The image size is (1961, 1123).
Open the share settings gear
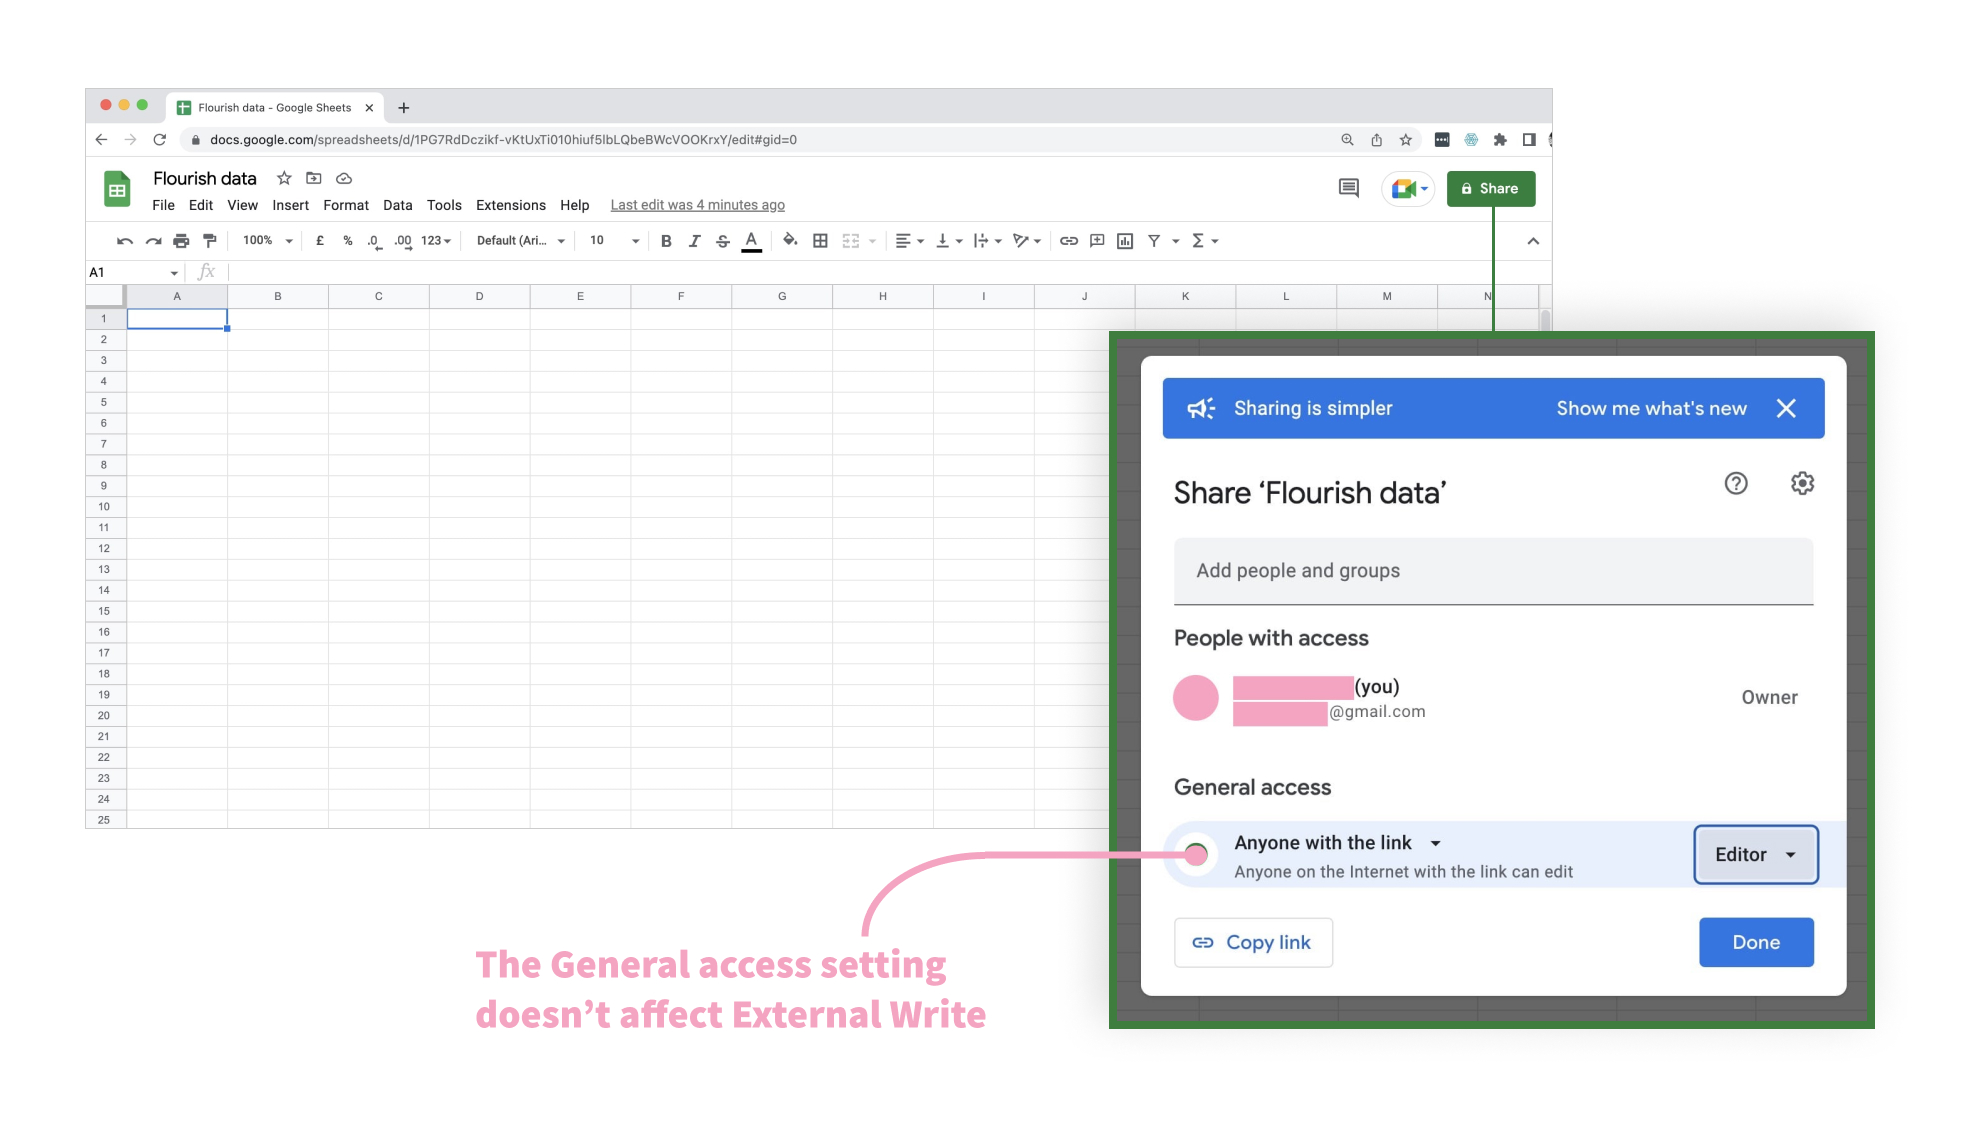click(1802, 484)
